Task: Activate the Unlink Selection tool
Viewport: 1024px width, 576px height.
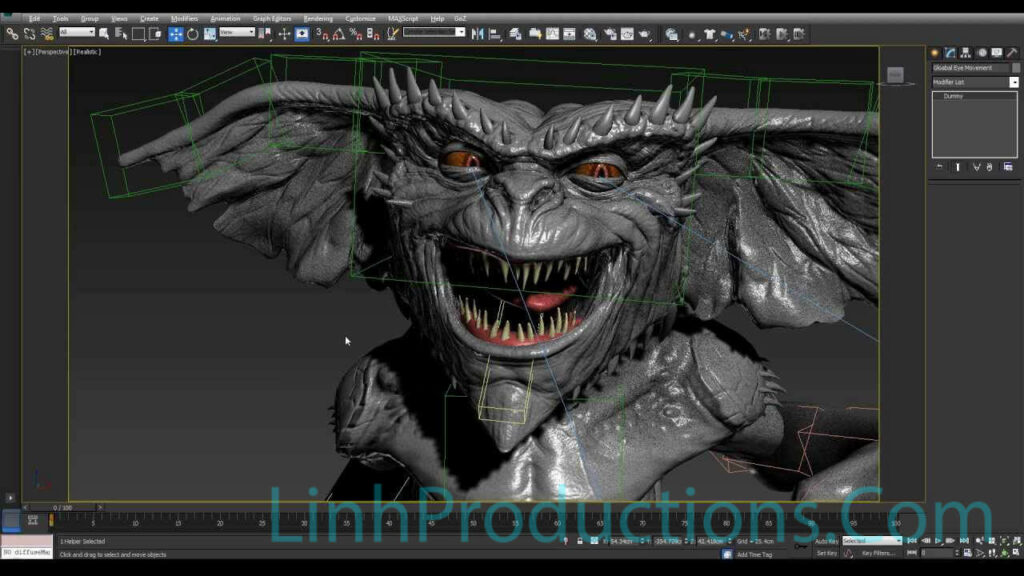Action: coord(29,34)
